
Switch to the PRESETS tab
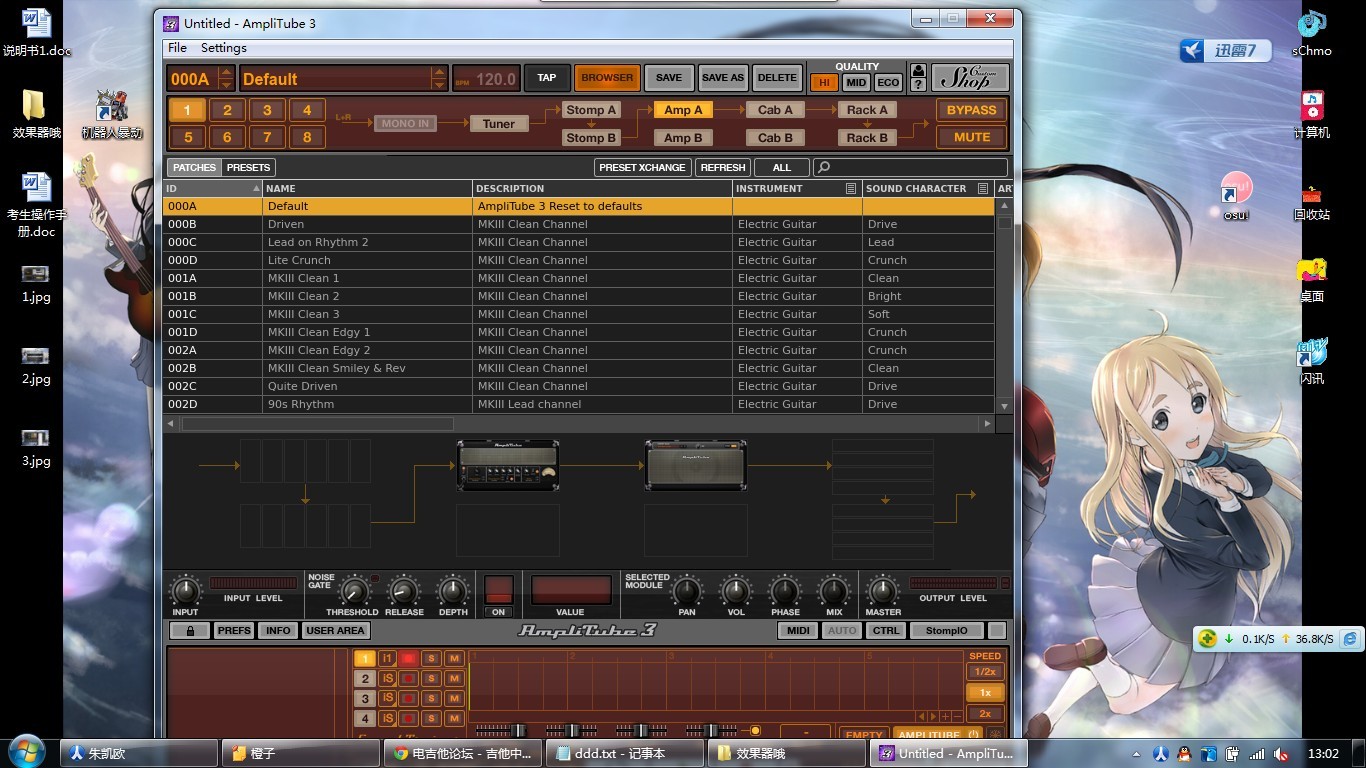[248, 167]
